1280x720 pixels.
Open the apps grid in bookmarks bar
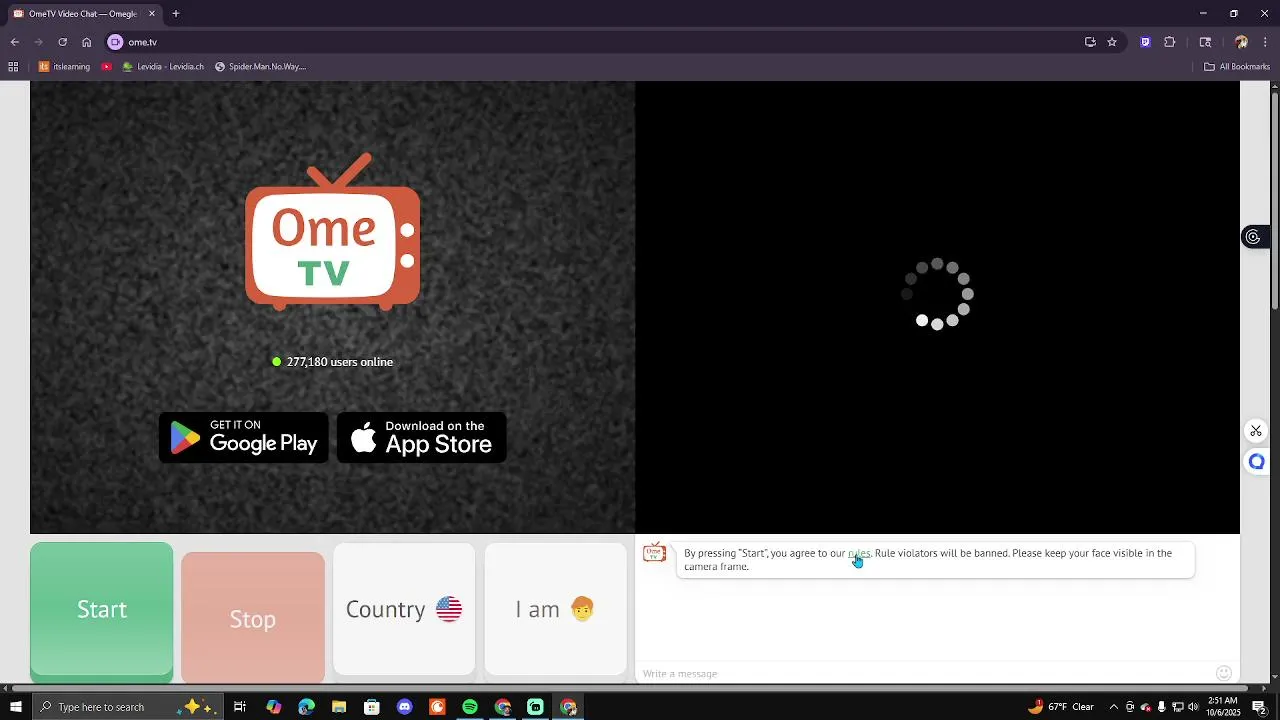[13, 67]
